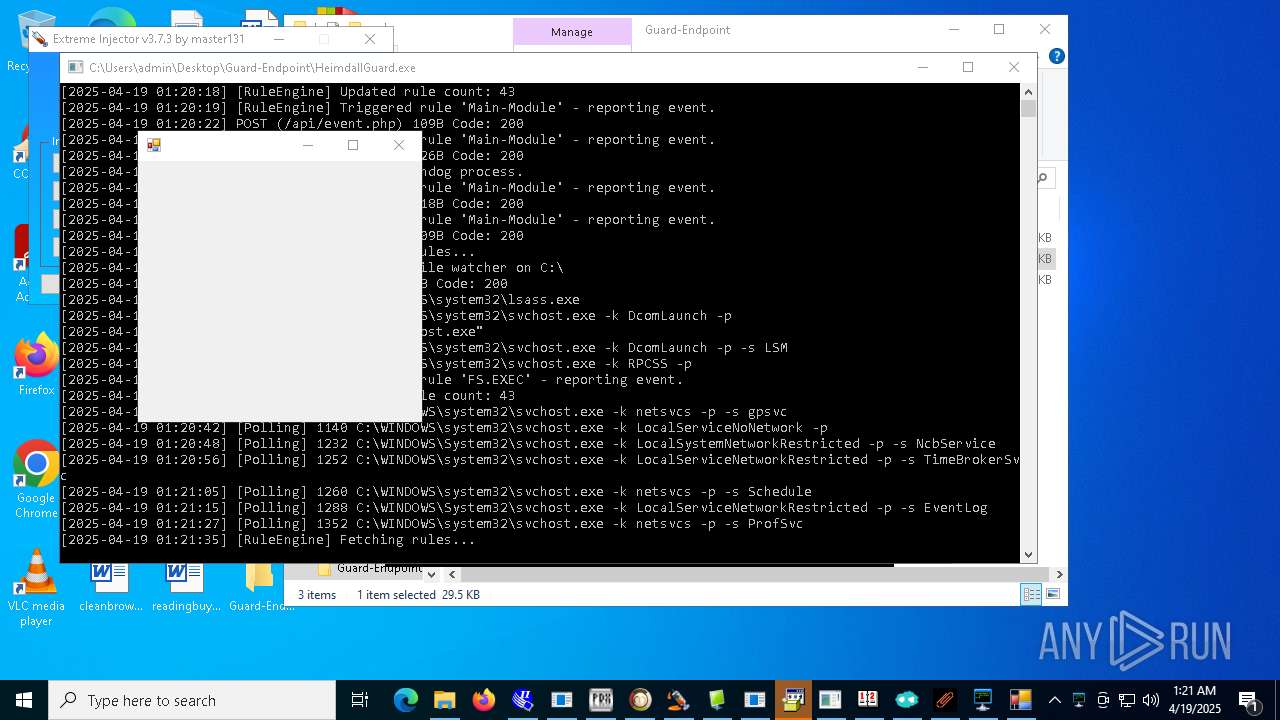Minimize the Extreme Injector window

[279, 39]
